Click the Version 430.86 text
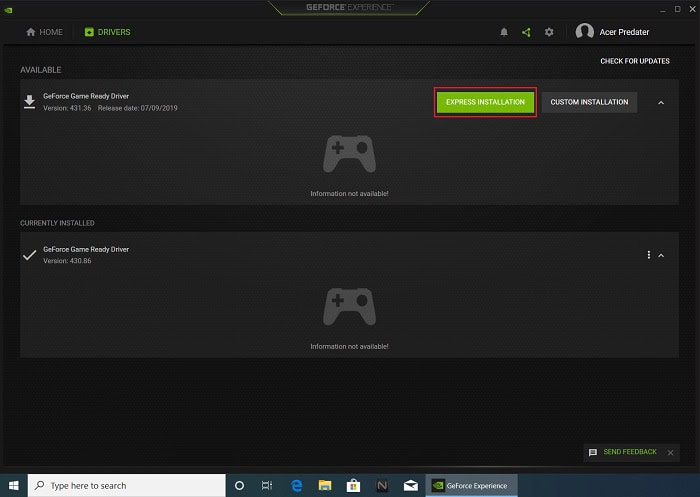The height and width of the screenshot is (497, 700). tap(67, 261)
